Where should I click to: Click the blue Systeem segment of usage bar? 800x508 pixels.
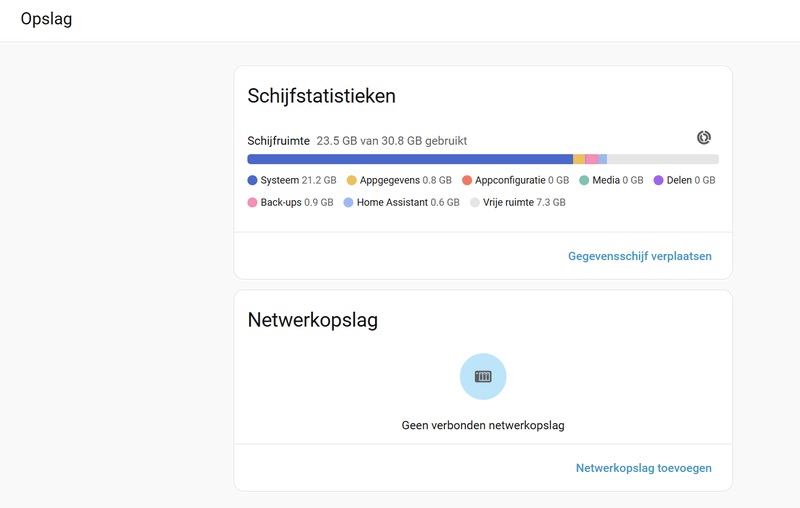pyautogui.click(x=410, y=159)
